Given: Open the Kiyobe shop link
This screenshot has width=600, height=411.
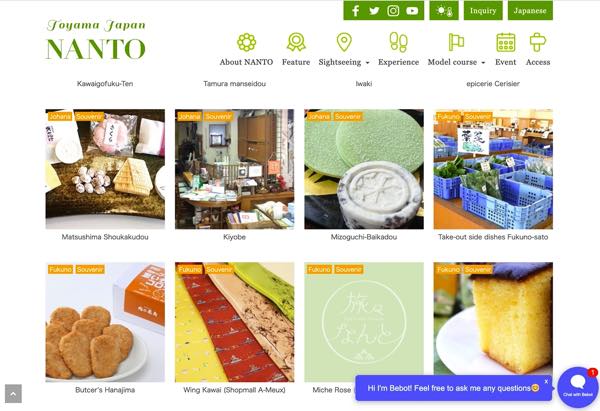Looking at the screenshot, I should coord(234,237).
